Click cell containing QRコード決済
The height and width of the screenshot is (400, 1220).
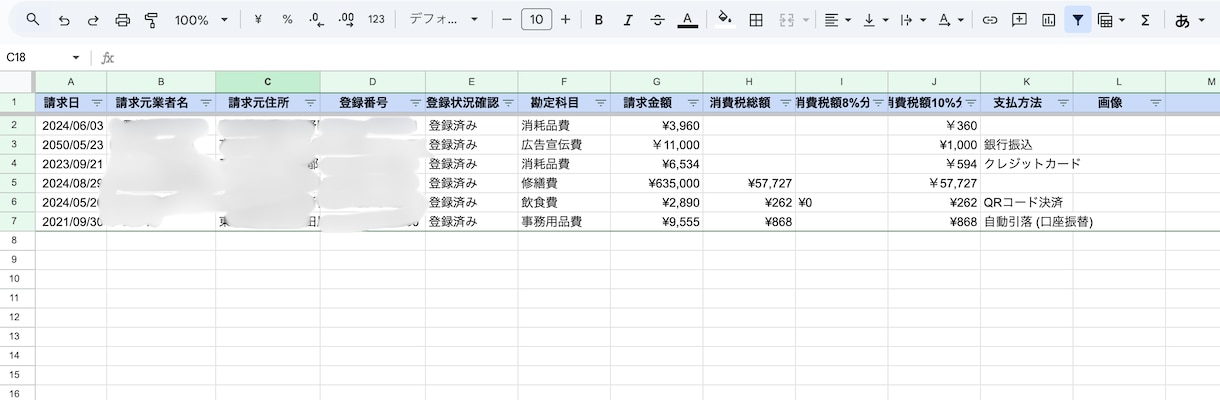tap(1027, 202)
